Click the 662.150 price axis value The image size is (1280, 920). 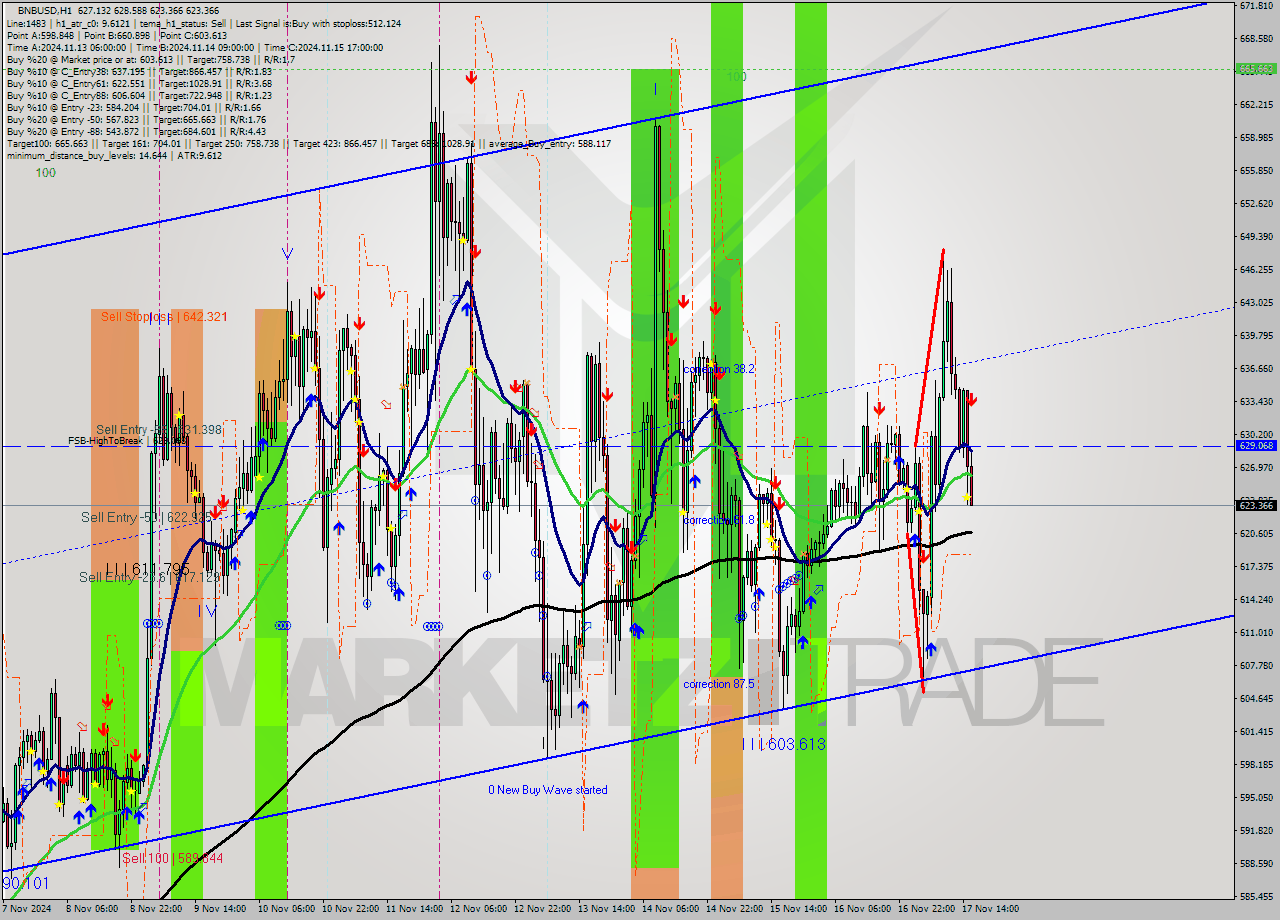click(1256, 105)
